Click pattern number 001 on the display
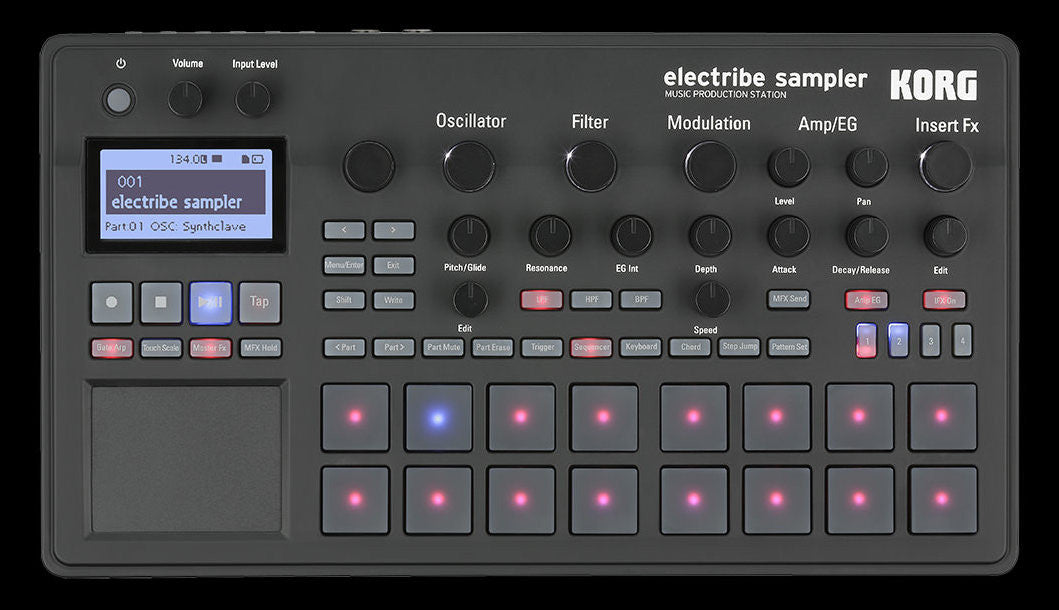Image resolution: width=1059 pixels, height=610 pixels. [130, 182]
